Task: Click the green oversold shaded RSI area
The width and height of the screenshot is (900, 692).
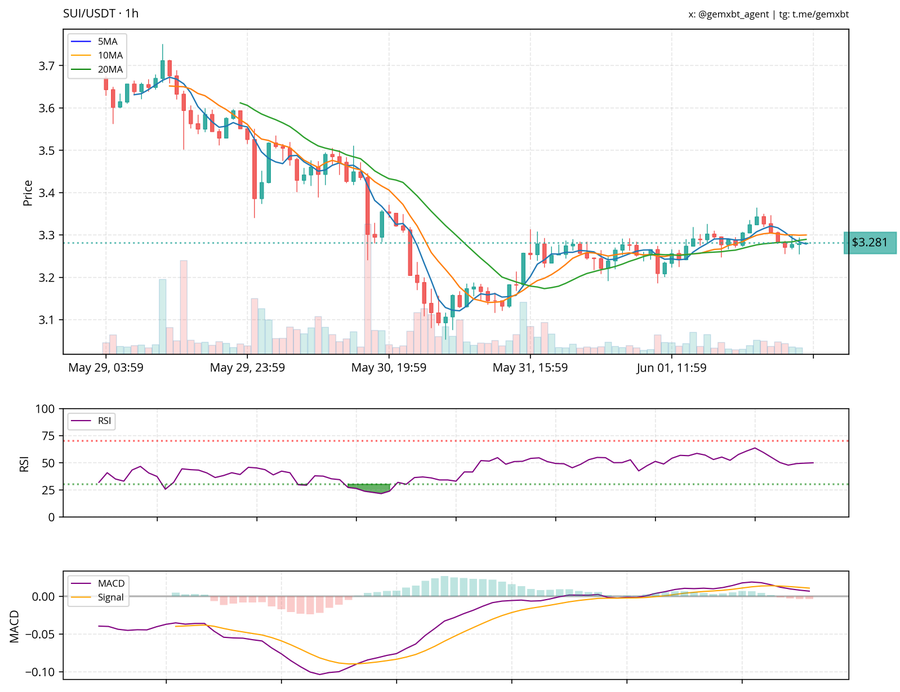Action: (x=369, y=488)
